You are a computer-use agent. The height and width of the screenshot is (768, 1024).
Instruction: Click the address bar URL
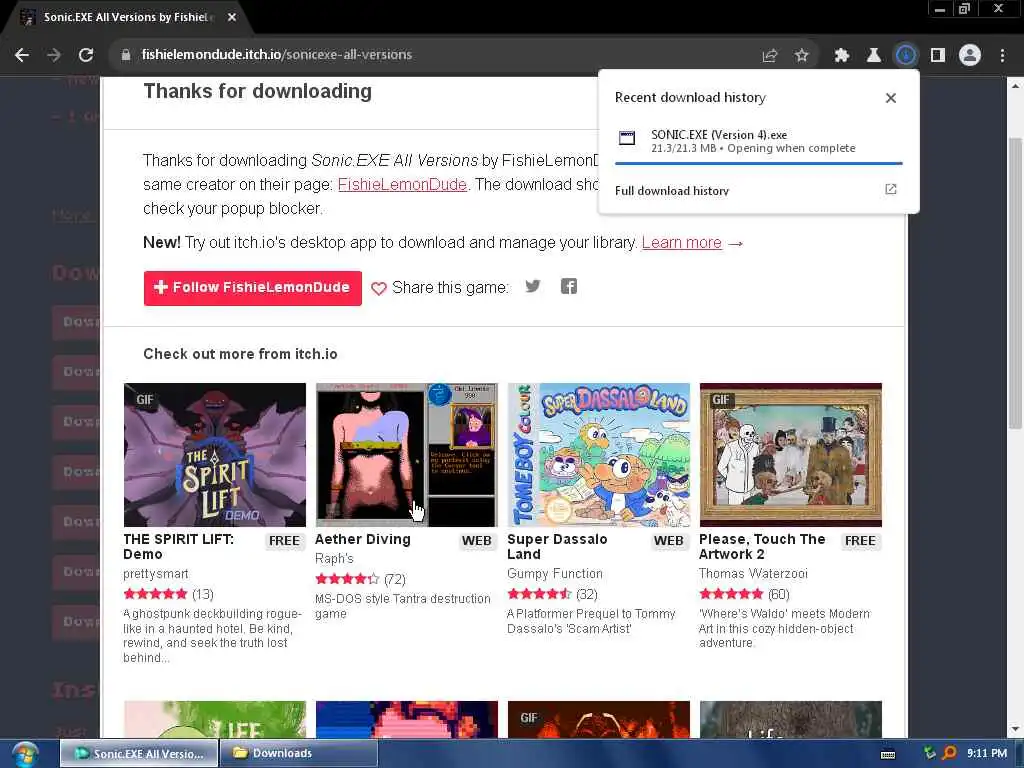277,55
